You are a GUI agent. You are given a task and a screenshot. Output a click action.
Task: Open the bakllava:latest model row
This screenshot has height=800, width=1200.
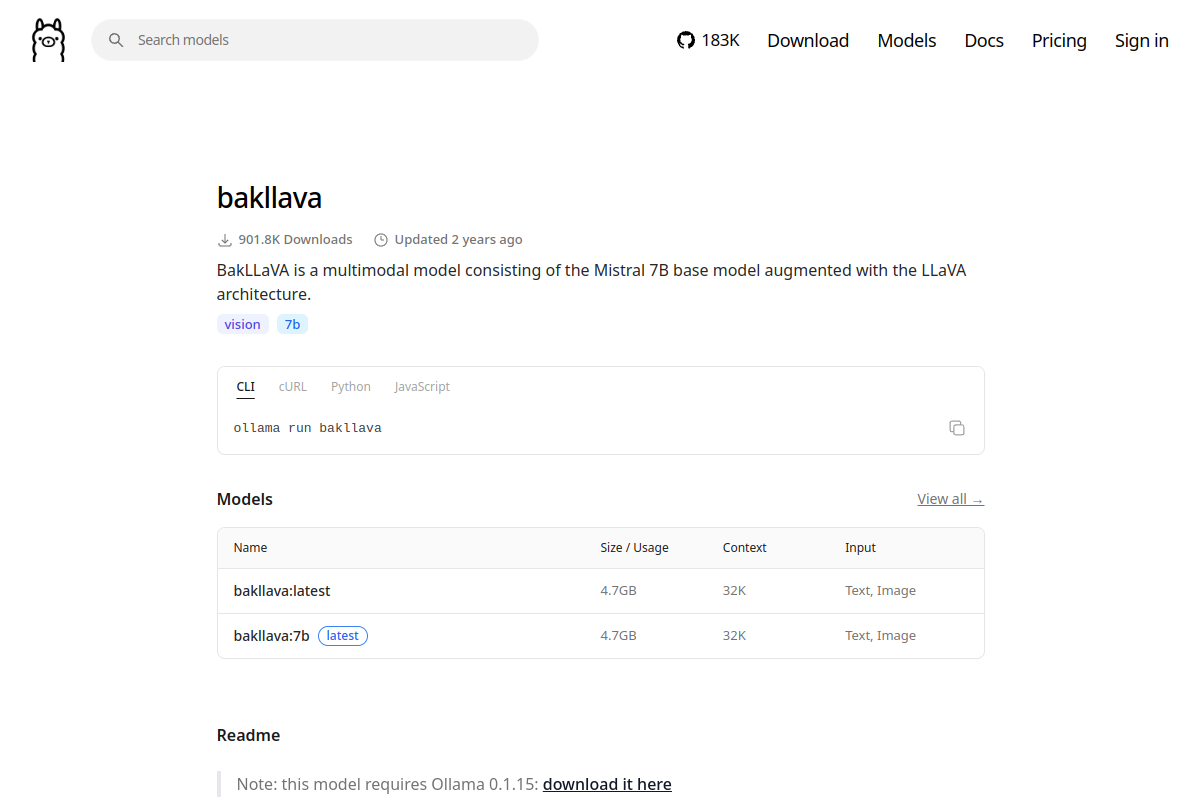[601, 591]
